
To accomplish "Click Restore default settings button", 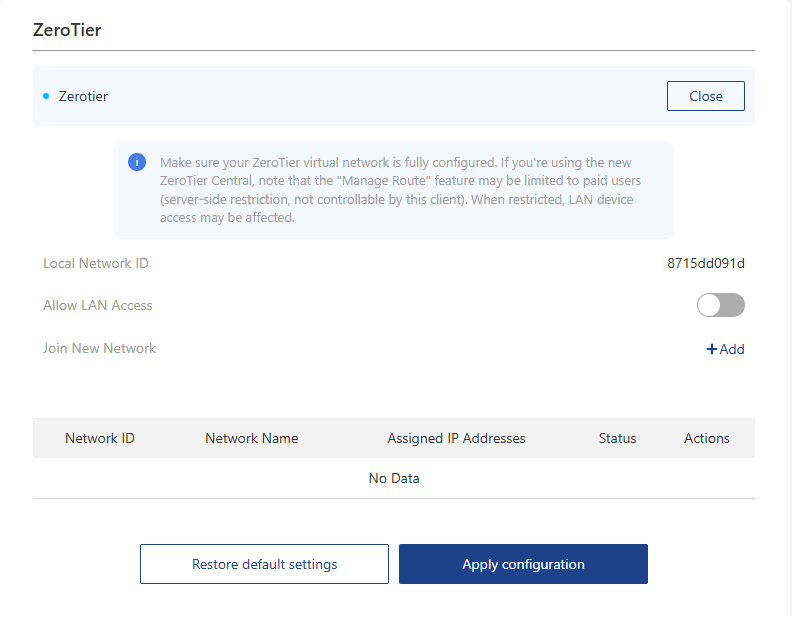I will tap(264, 564).
